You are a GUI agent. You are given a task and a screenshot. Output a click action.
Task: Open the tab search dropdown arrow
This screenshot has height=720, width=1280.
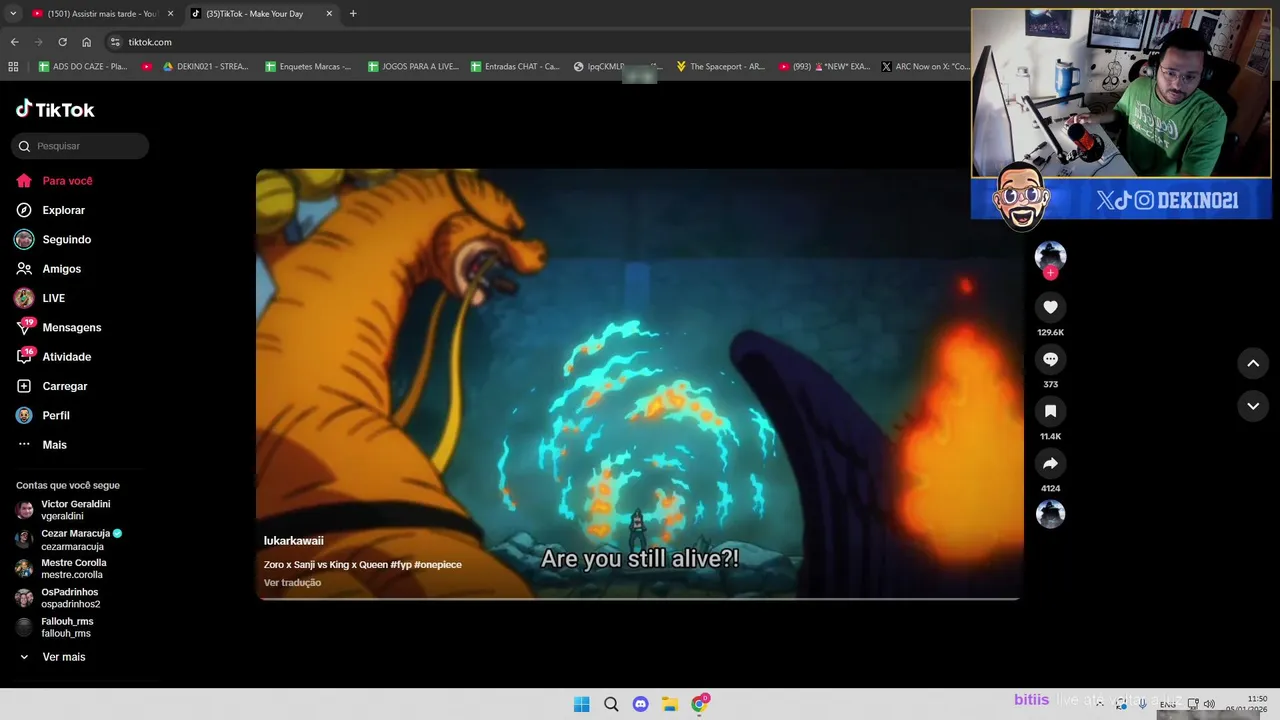click(x=12, y=14)
